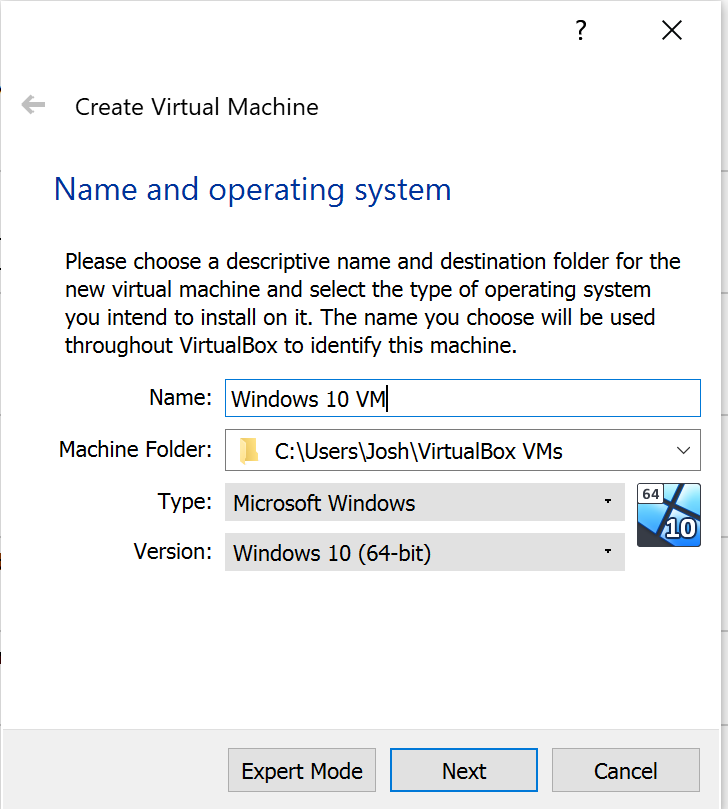Open the Version dropdown showing Windows 10 (64-bit)
The width and height of the screenshot is (728, 809).
(x=425, y=552)
